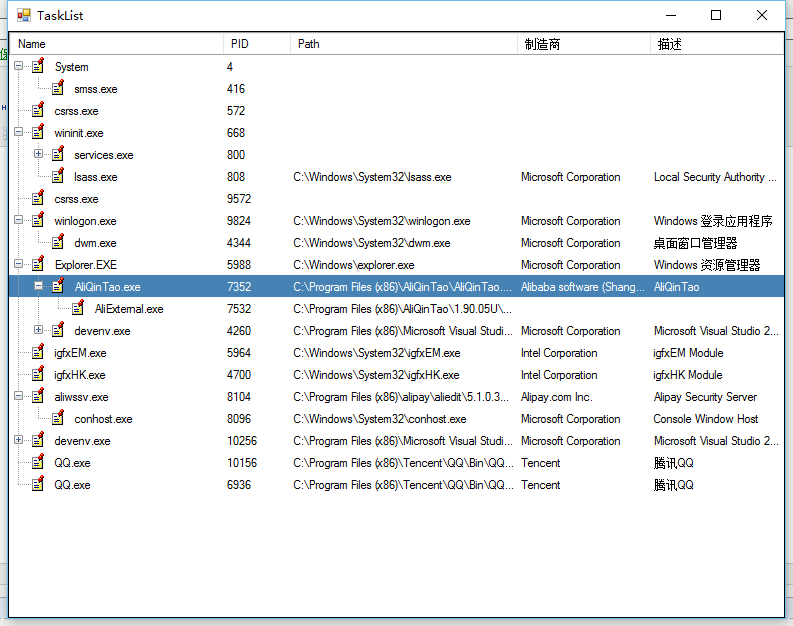Collapse the wininit.exe tree node
This screenshot has width=793, height=626.
pos(19,132)
